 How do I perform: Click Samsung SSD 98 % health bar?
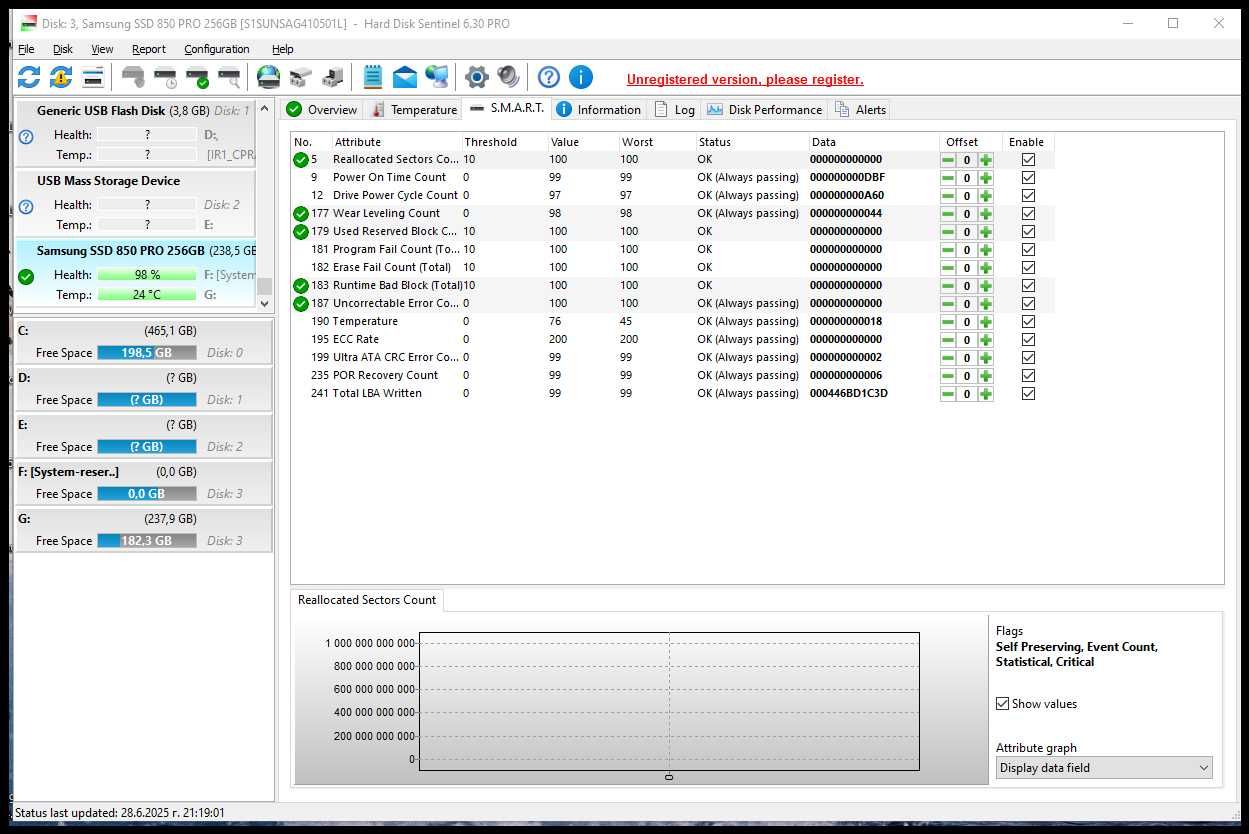click(147, 275)
